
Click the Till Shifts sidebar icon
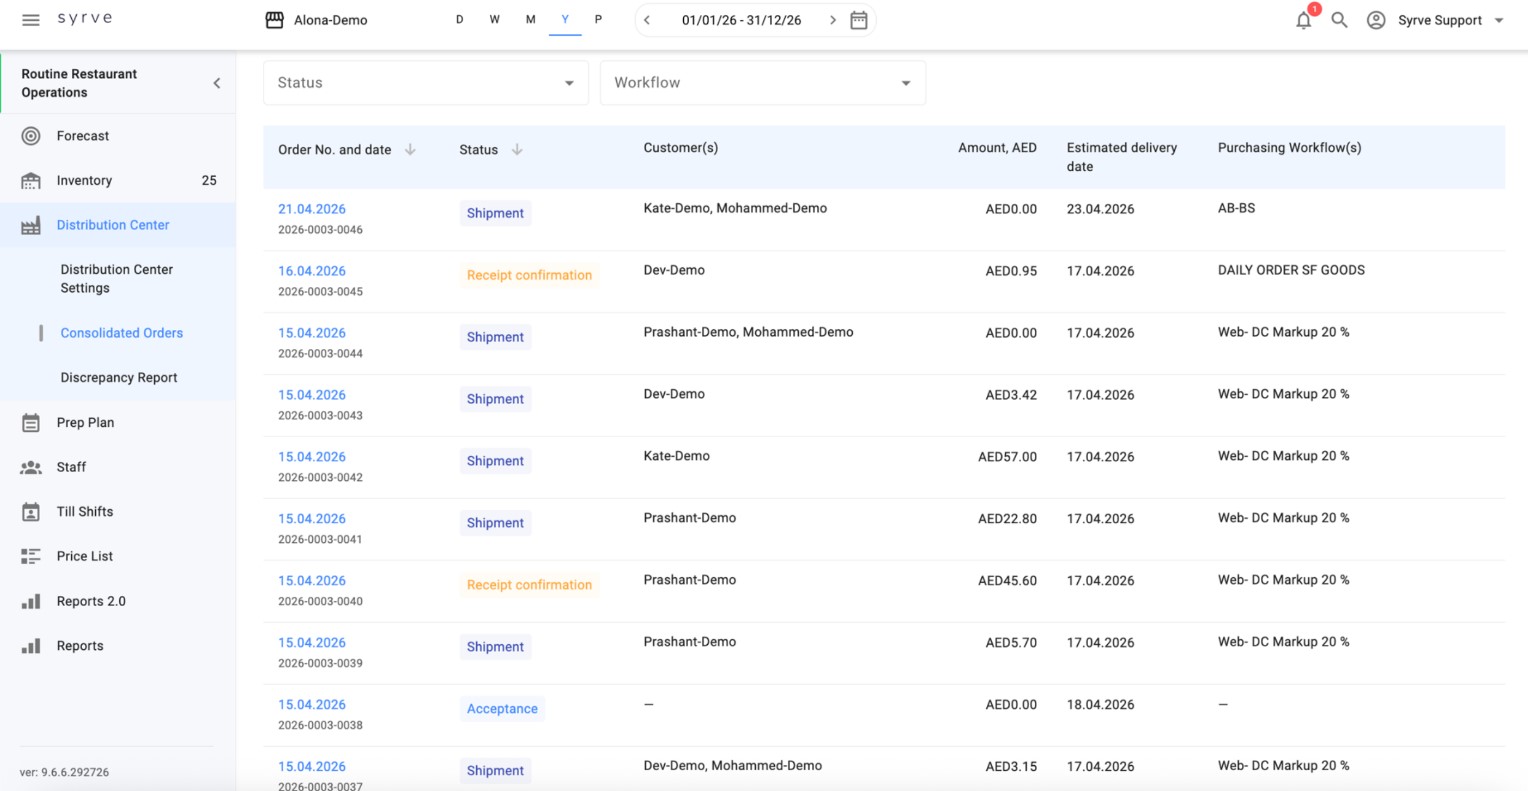point(31,512)
